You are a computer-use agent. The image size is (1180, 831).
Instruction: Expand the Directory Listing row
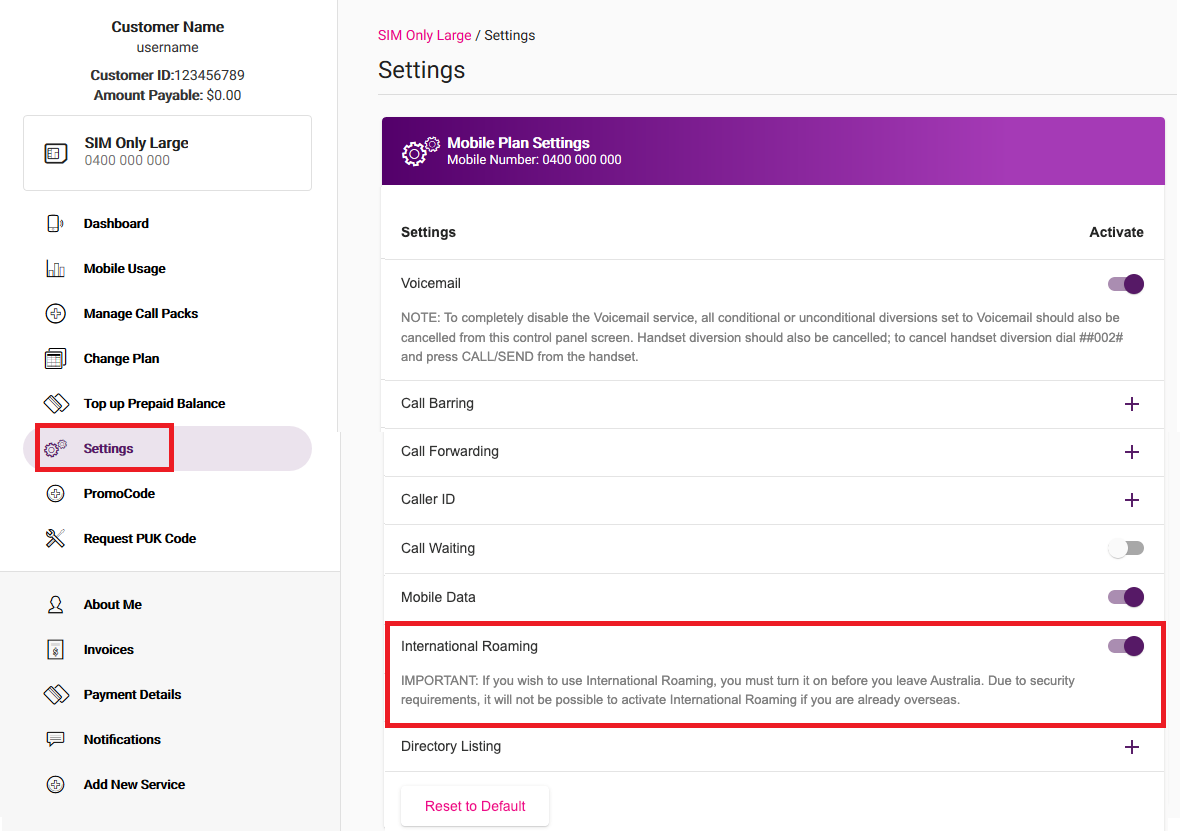click(x=1132, y=747)
